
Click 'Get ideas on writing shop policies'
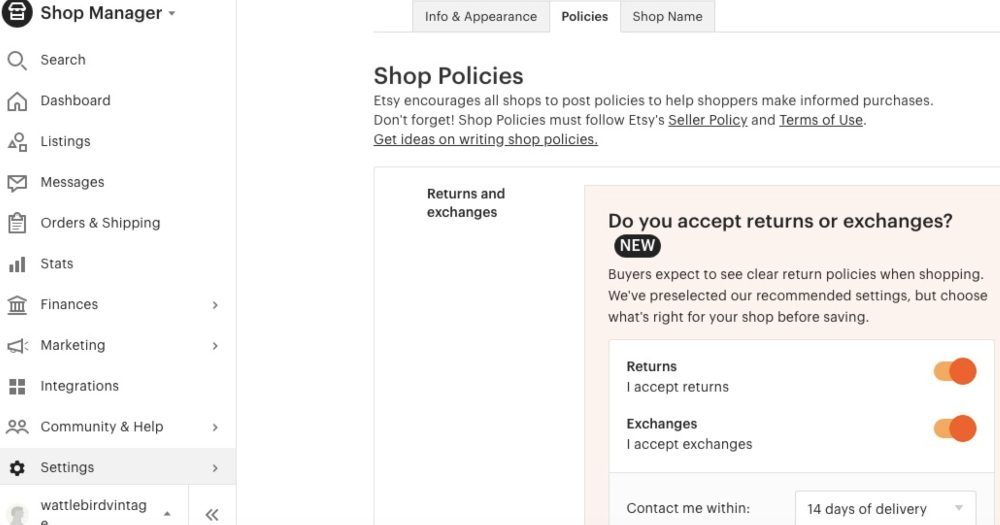(485, 139)
